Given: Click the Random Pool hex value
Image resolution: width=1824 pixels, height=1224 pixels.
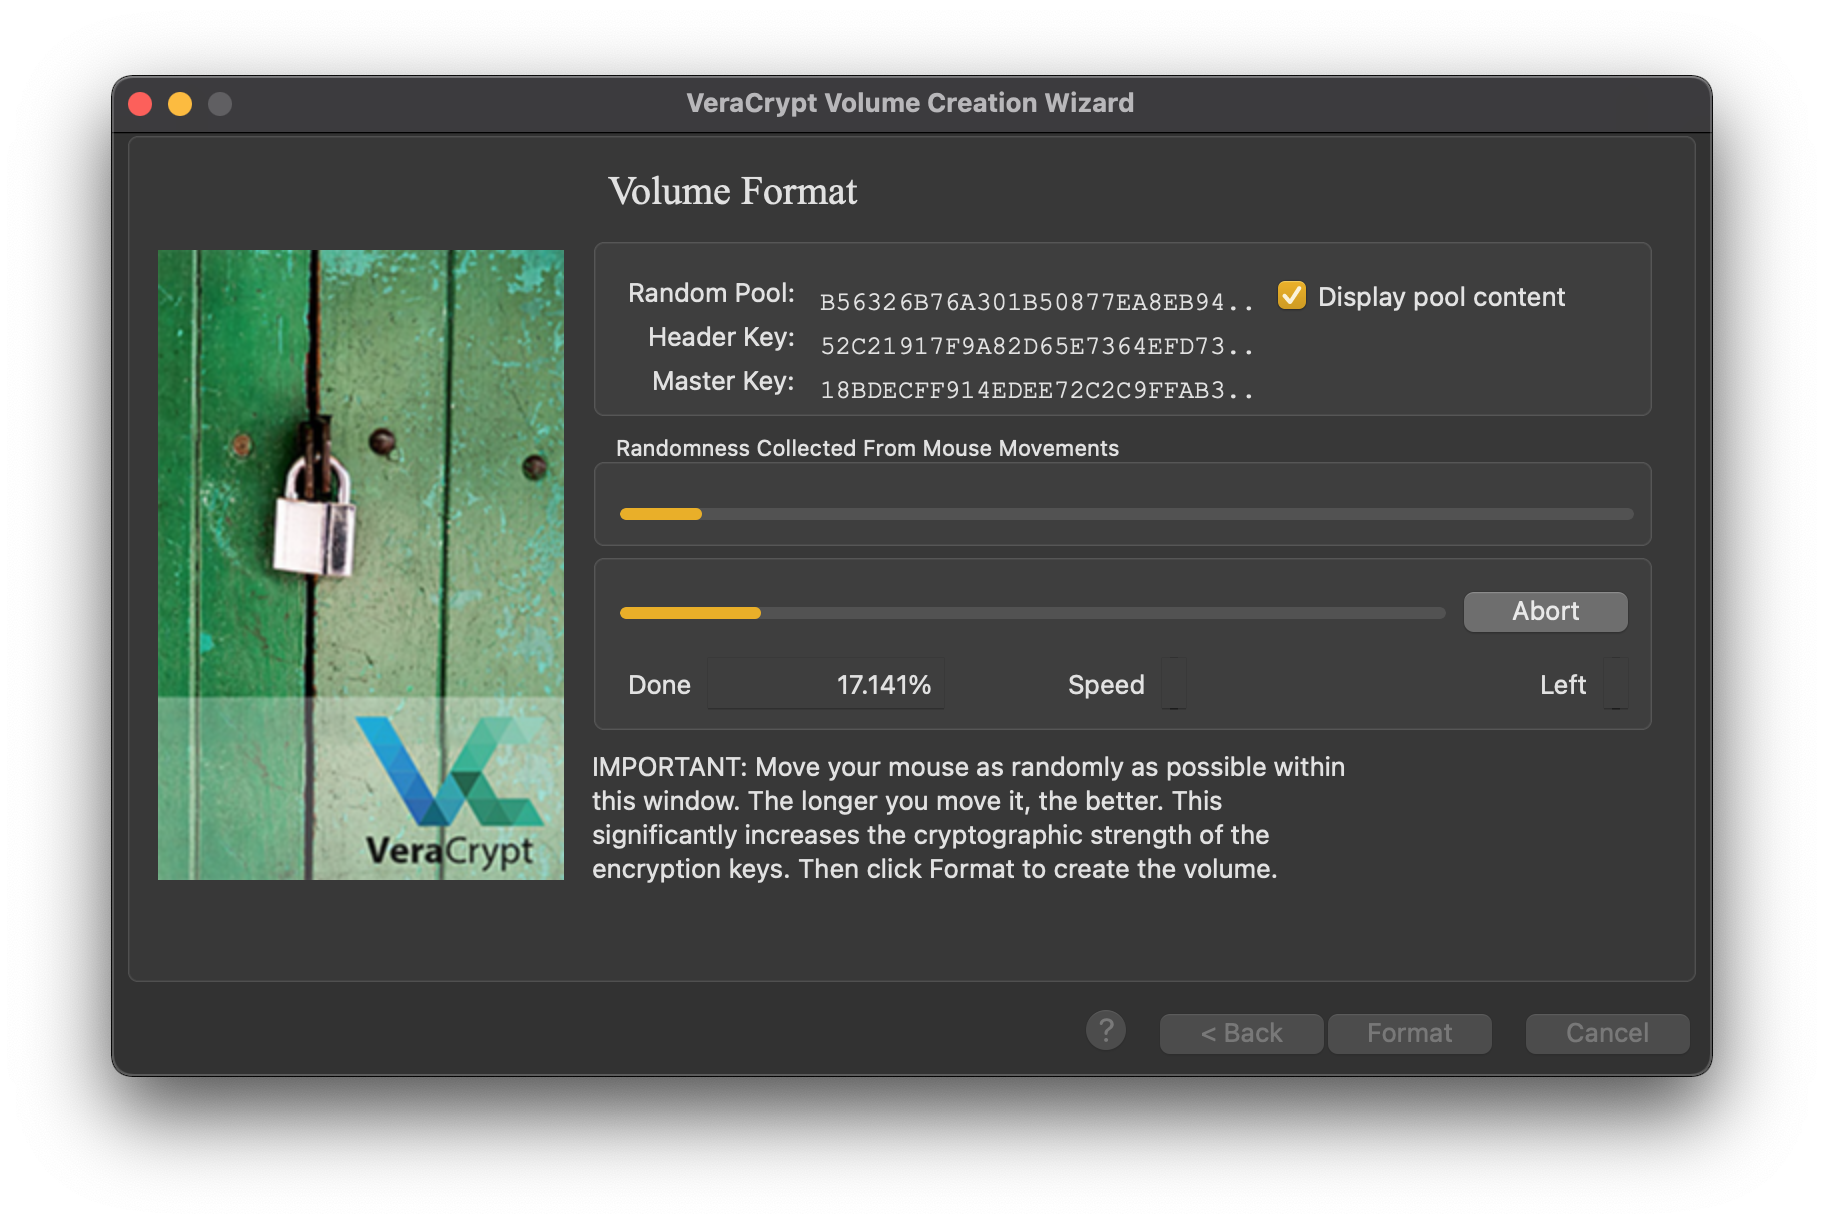Looking at the screenshot, I should (x=1037, y=302).
